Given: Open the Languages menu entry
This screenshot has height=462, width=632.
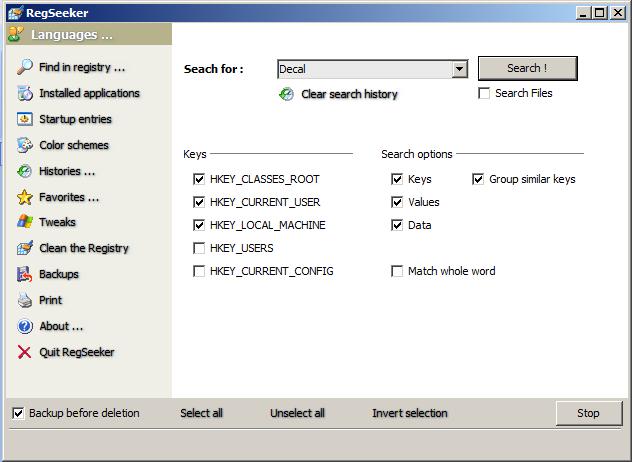Looking at the screenshot, I should pyautogui.click(x=72, y=35).
